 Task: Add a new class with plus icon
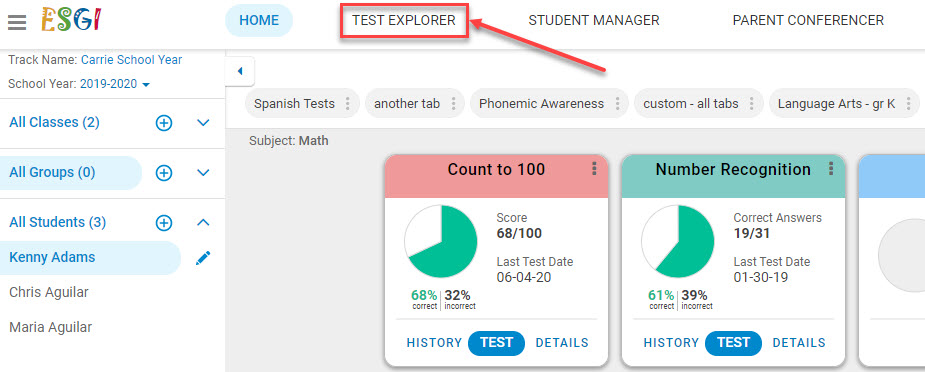(164, 123)
